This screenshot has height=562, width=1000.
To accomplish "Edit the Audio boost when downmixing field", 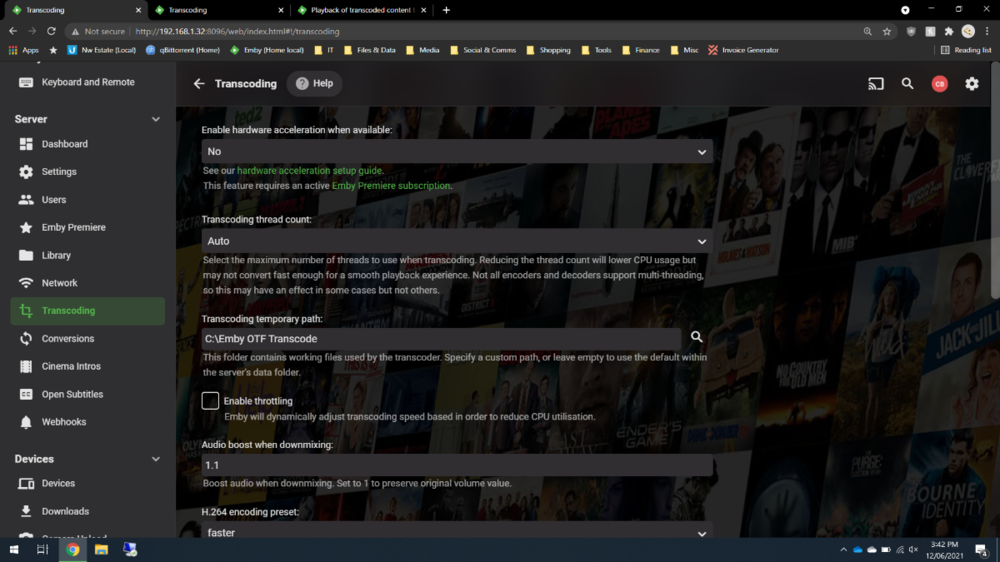I will pos(457,465).
